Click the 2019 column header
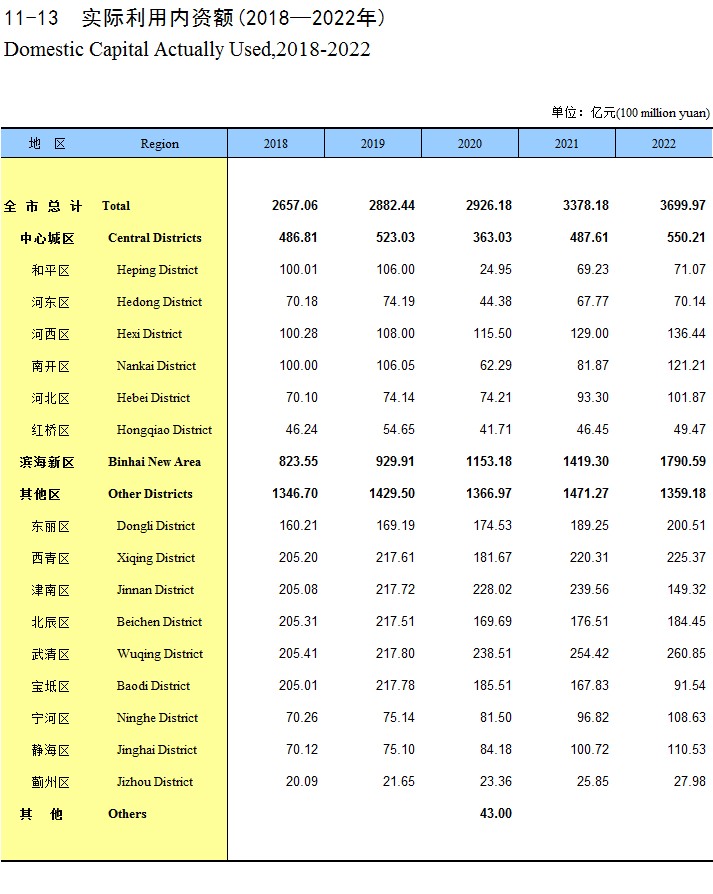Viewport: 713px width, 894px height. (373, 143)
